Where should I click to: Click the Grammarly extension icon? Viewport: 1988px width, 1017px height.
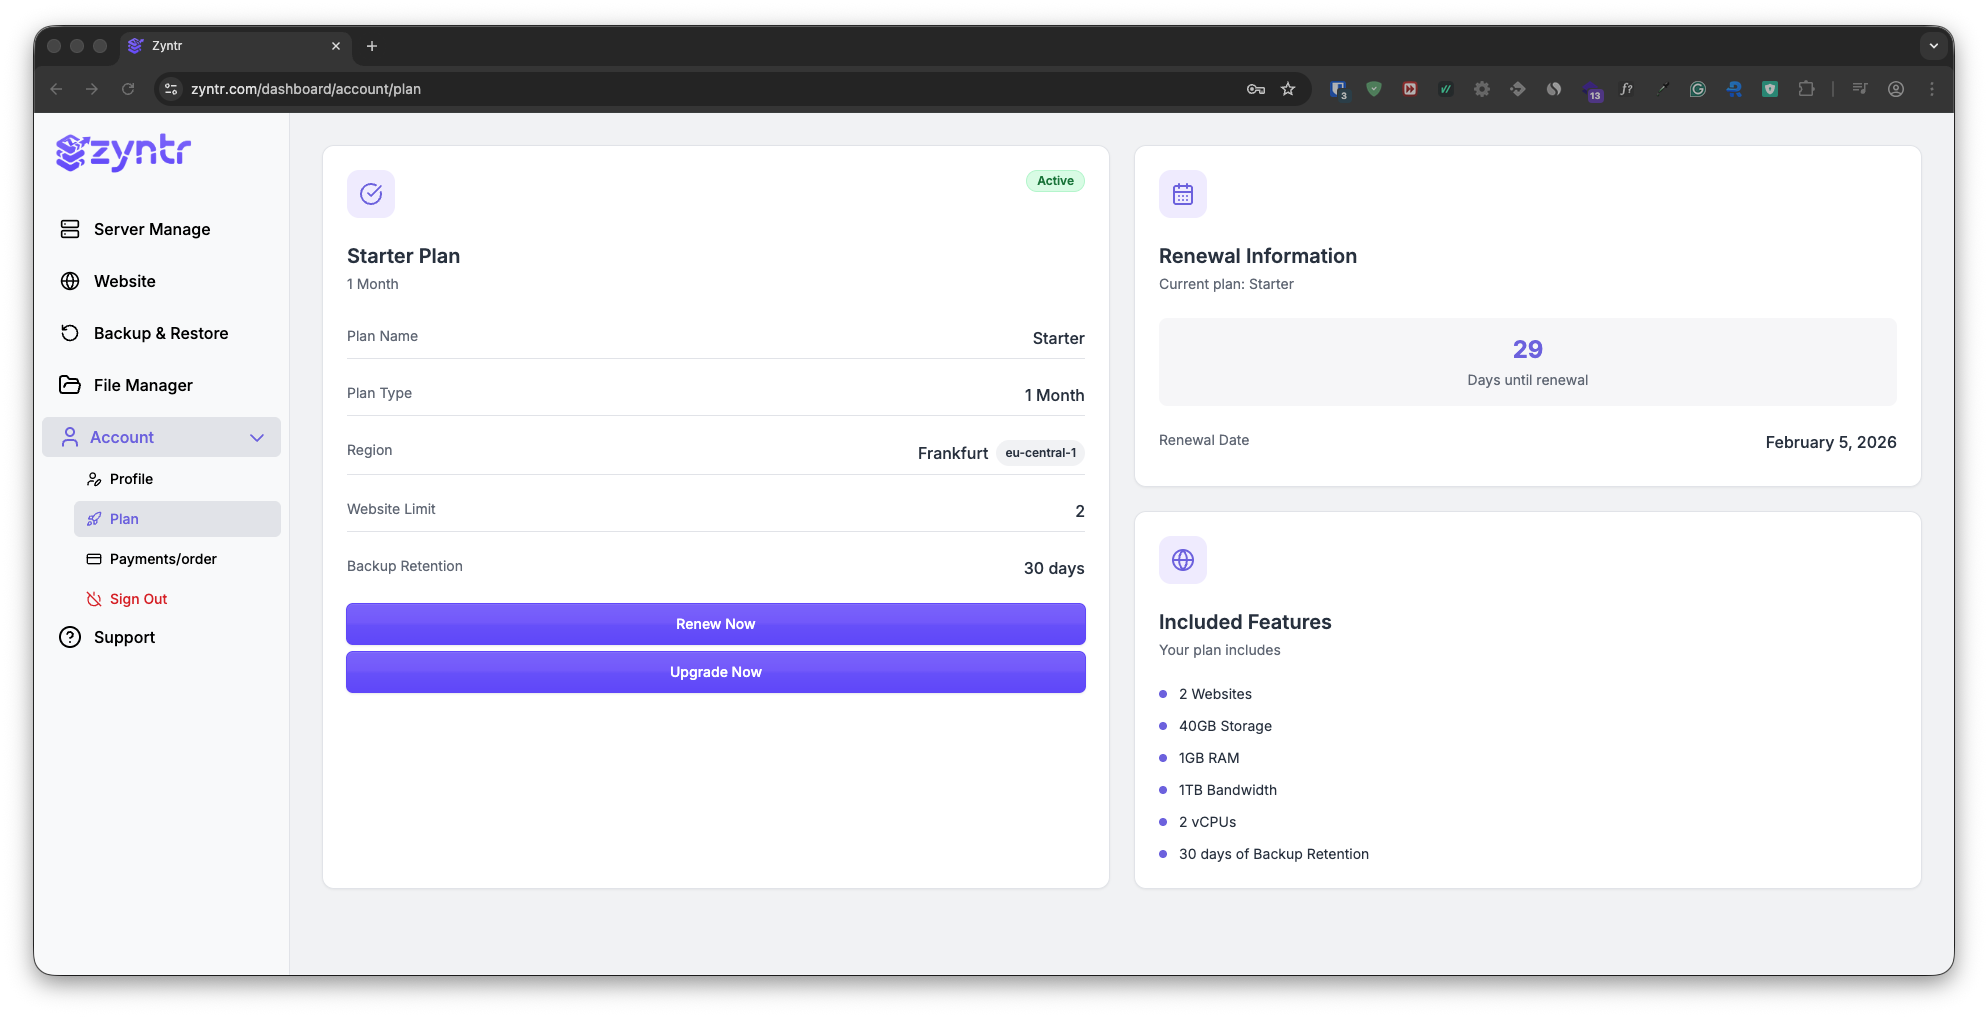(1698, 89)
